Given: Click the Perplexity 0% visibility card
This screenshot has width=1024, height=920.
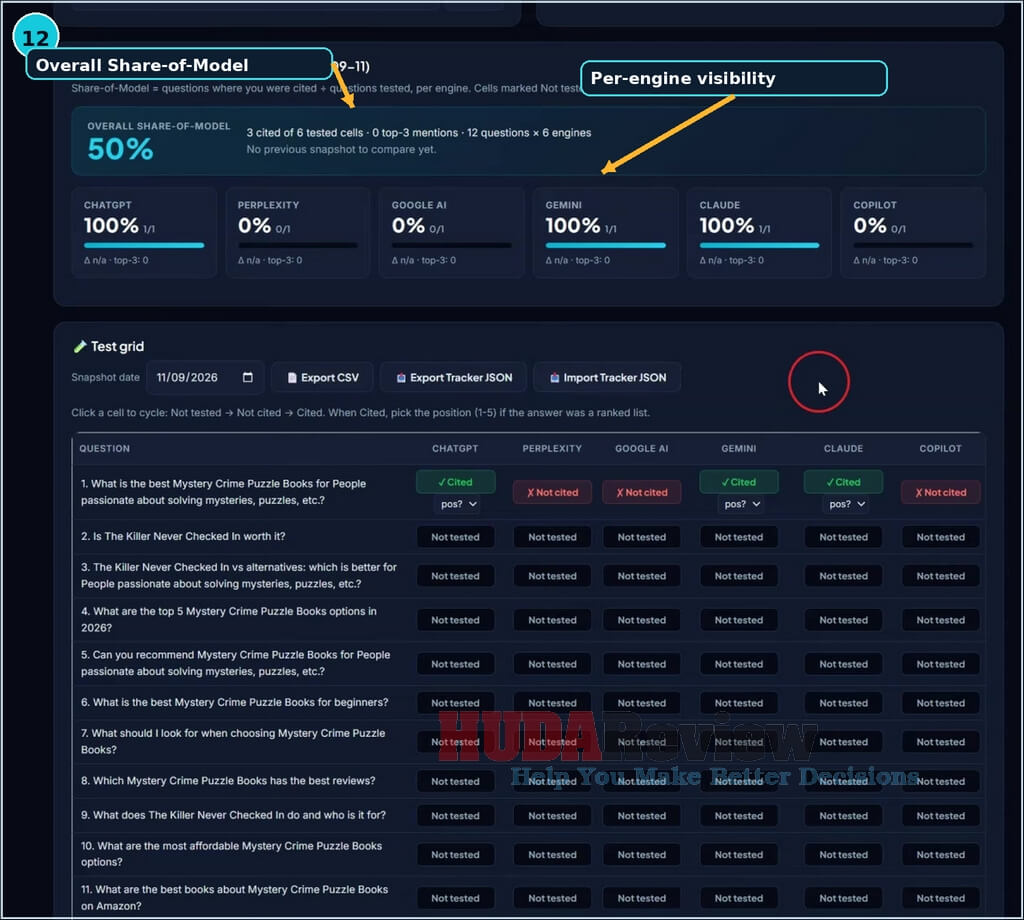Looking at the screenshot, I should point(298,232).
